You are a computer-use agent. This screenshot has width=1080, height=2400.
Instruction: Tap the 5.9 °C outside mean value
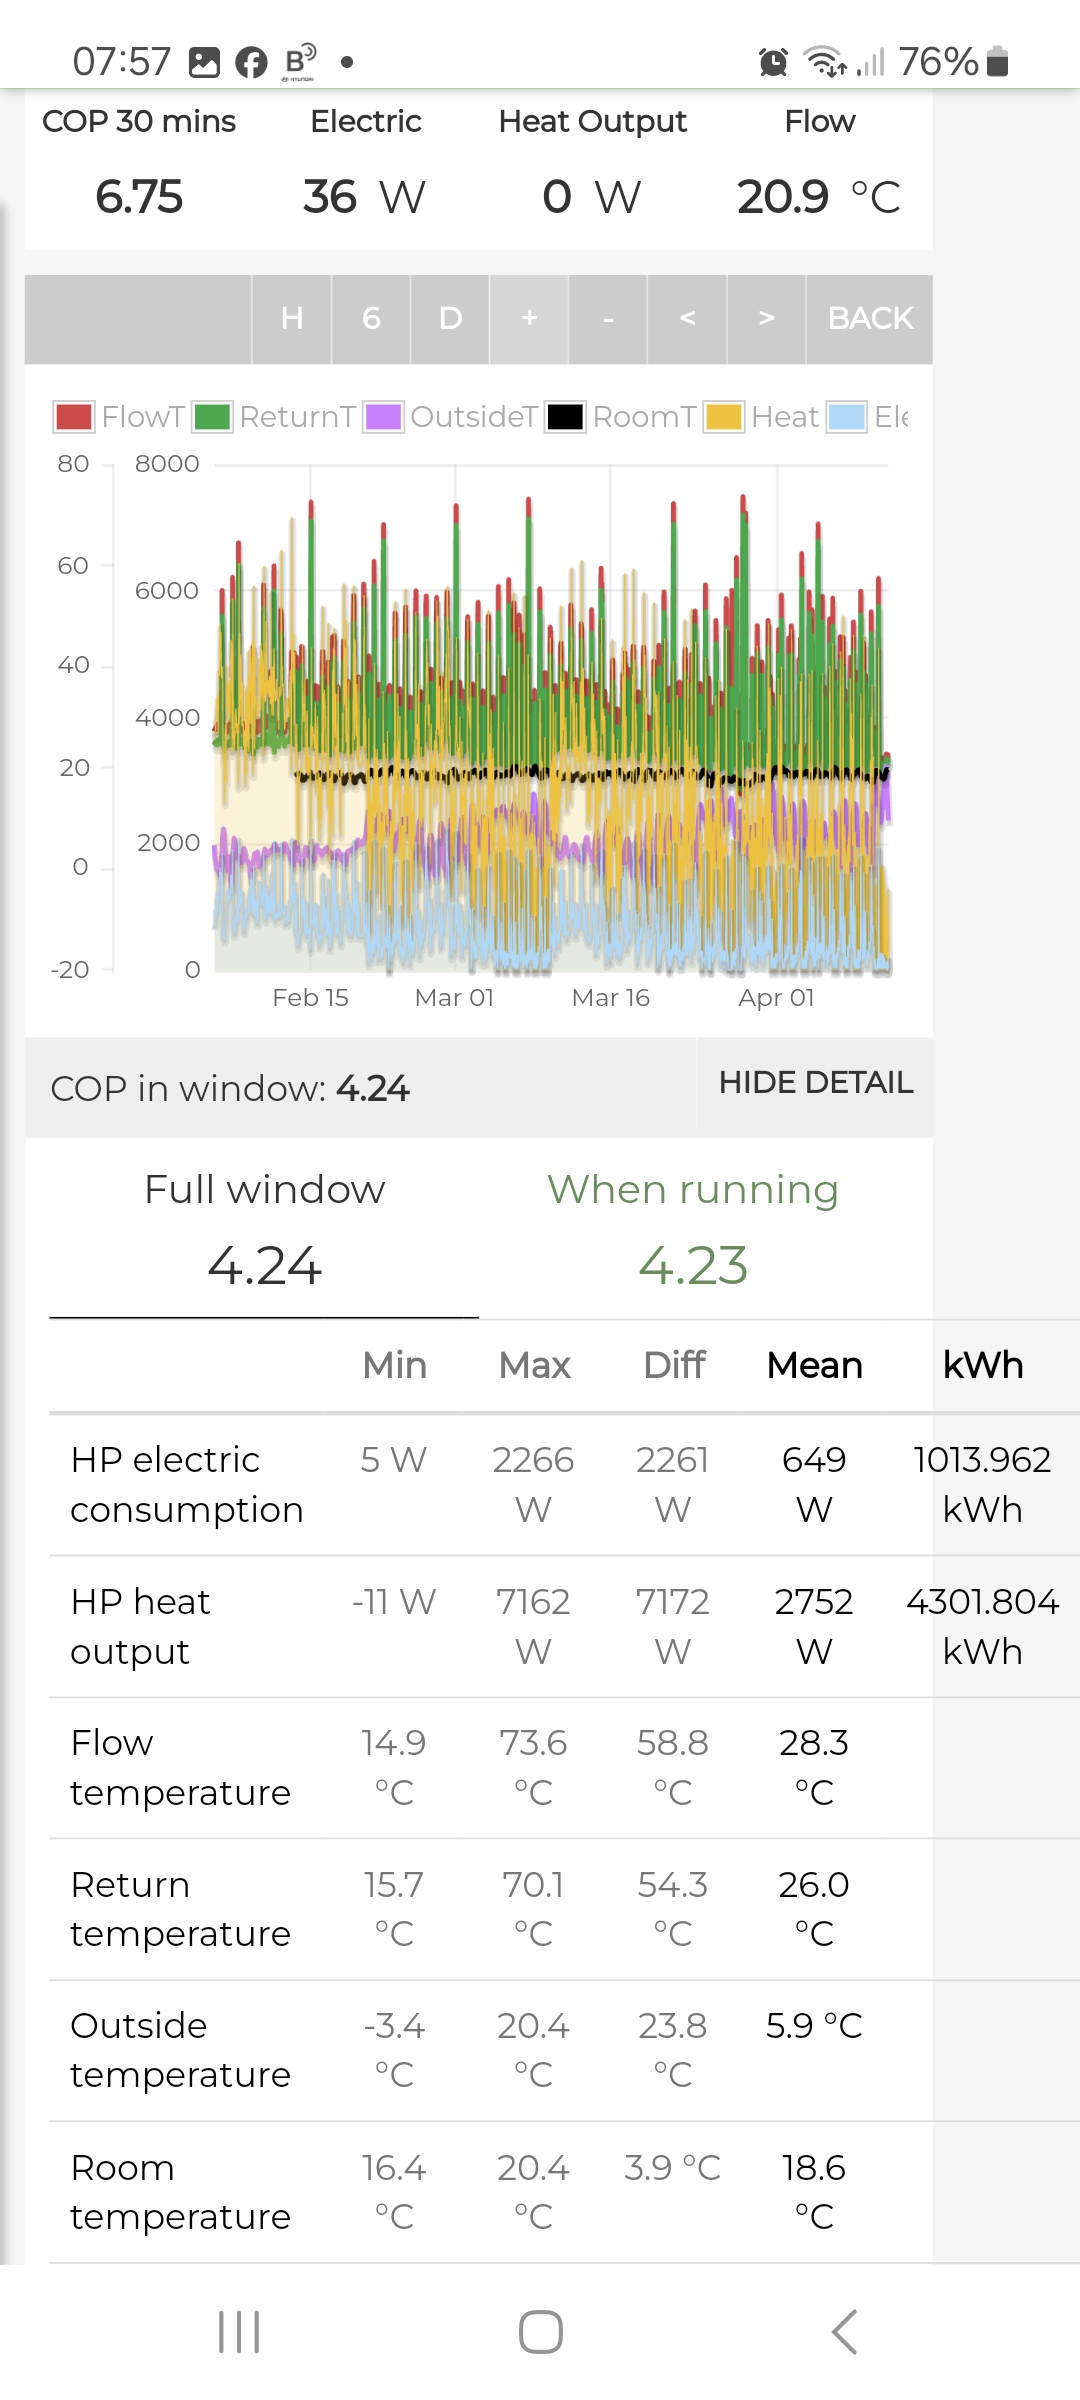tap(814, 2026)
